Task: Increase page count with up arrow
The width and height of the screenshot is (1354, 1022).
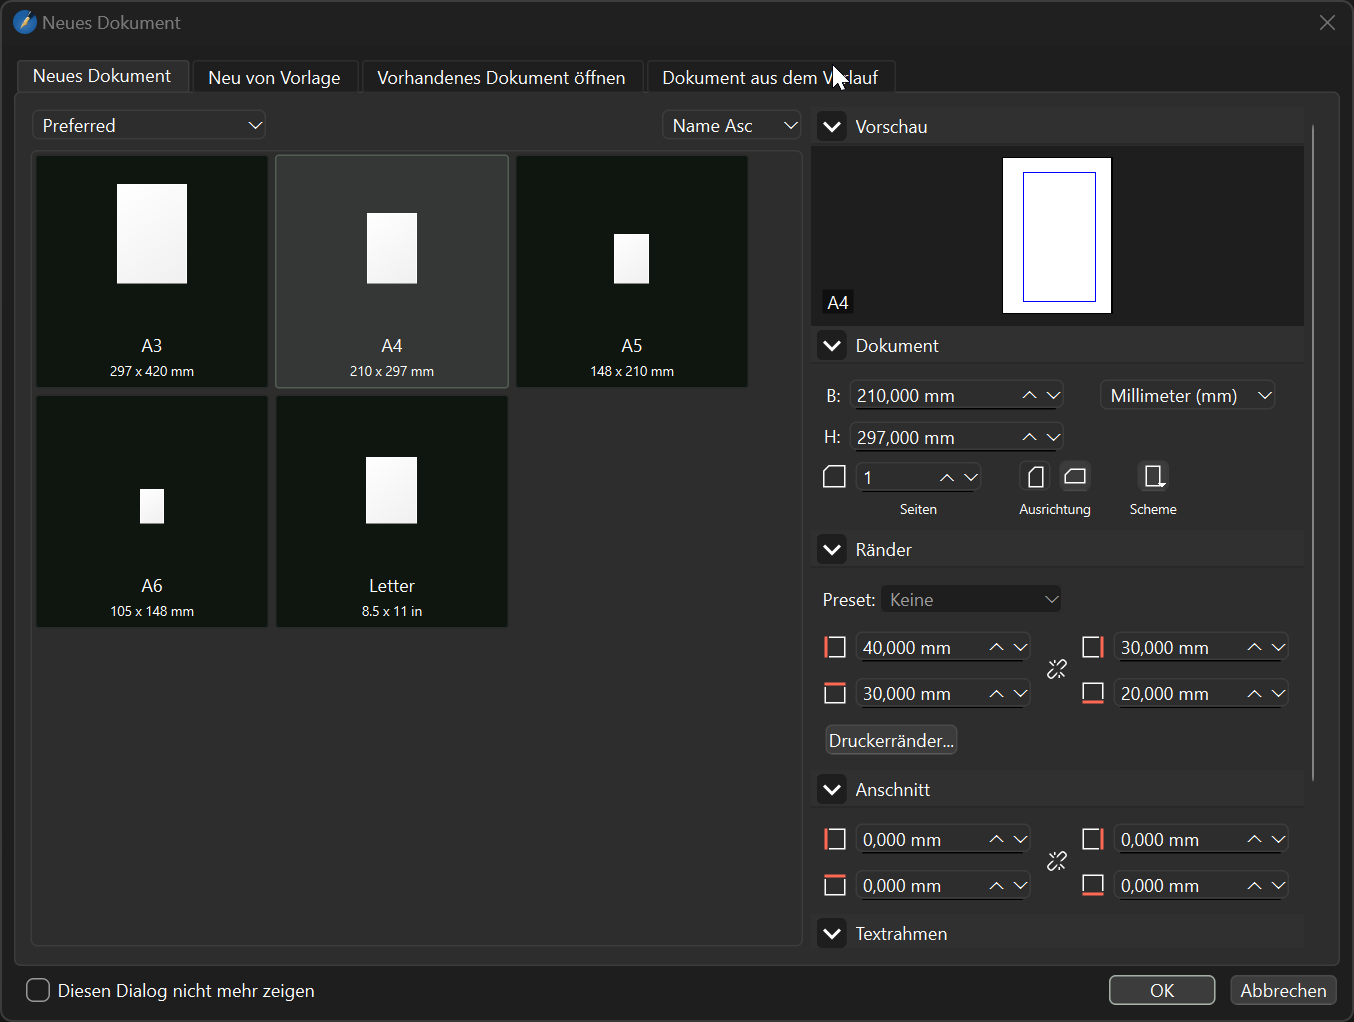Action: (946, 478)
